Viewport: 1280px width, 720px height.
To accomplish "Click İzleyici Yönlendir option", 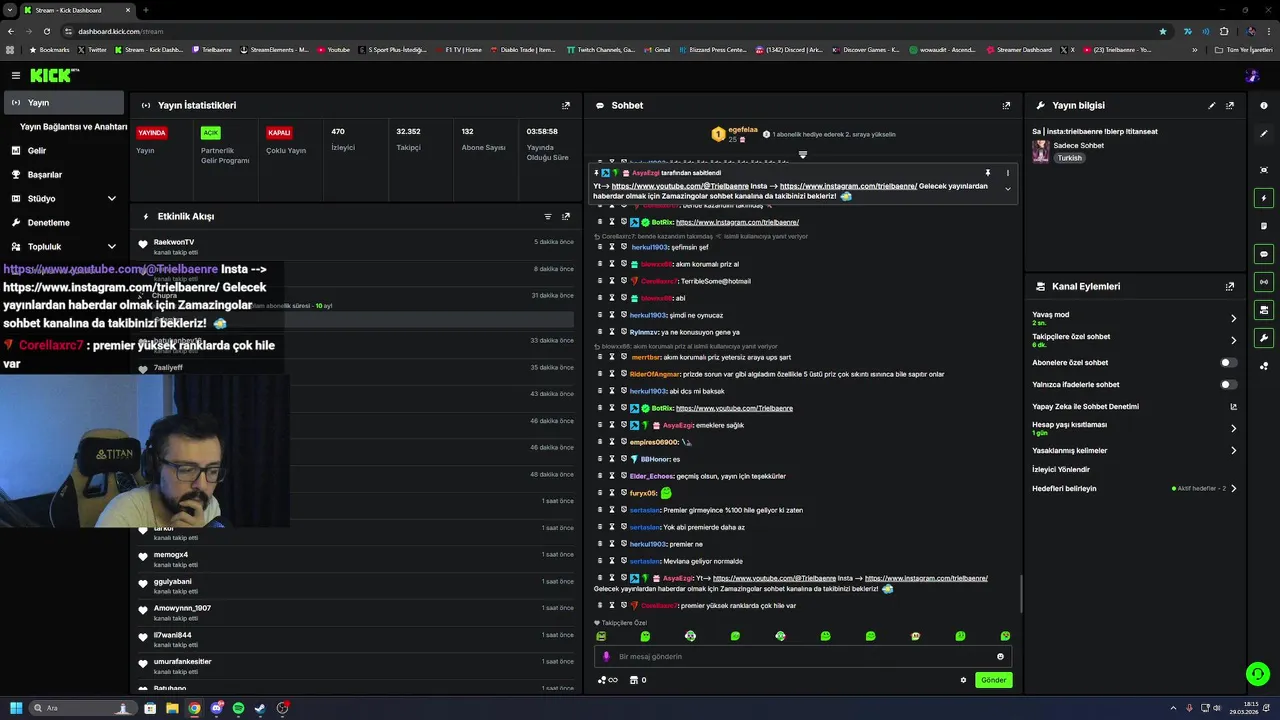I will tap(1061, 469).
